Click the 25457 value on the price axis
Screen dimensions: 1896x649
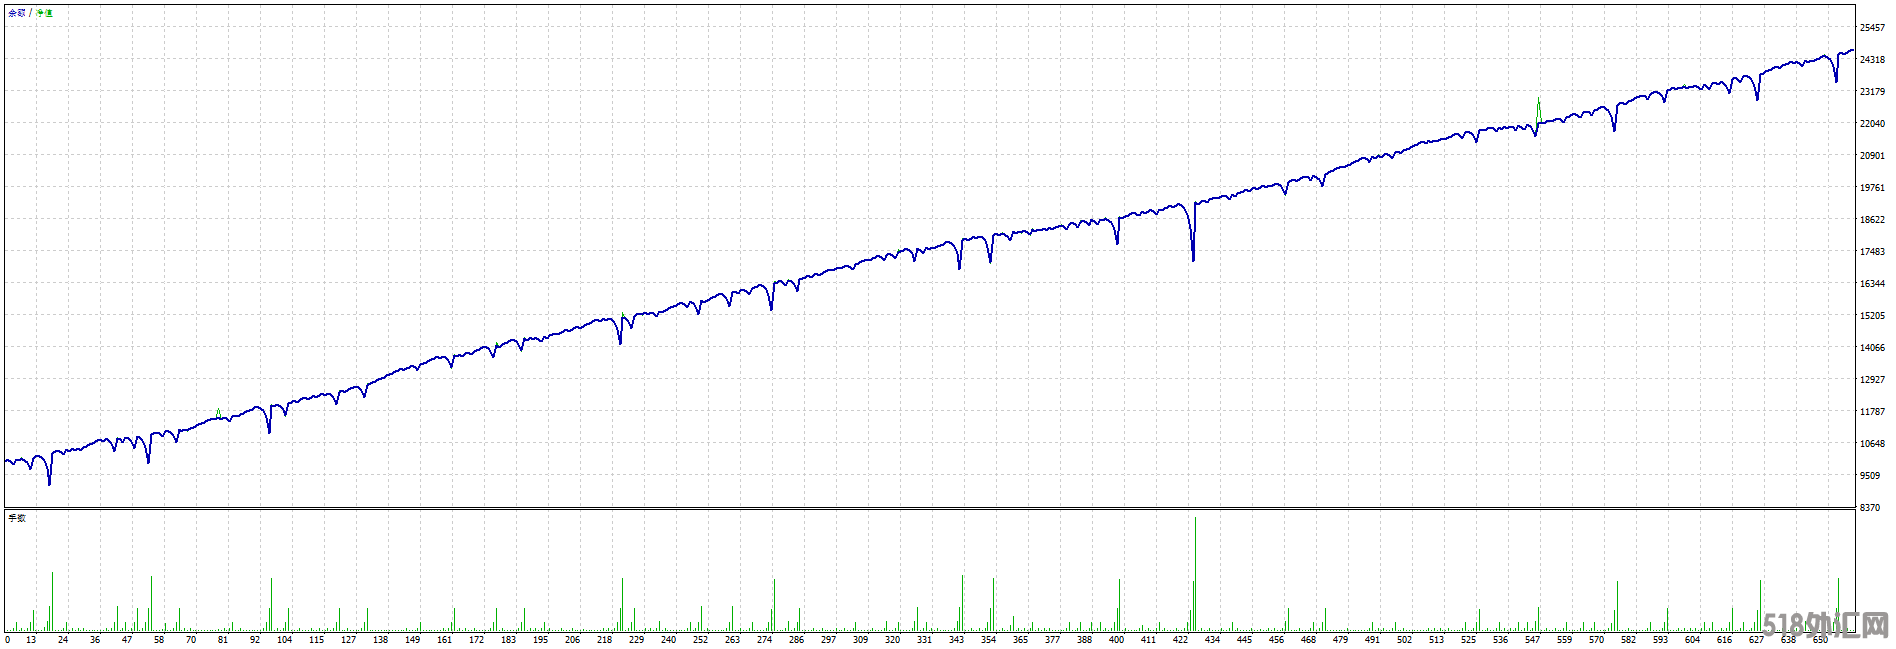point(1872,28)
